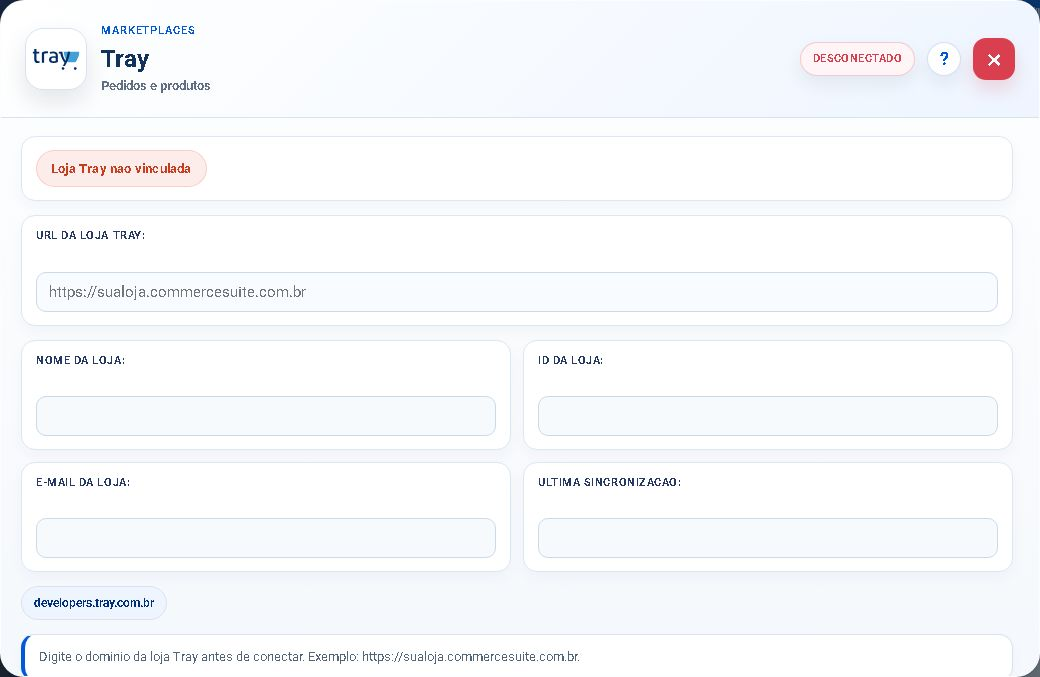Focus the URL da loja Tray input
Screen dimensions: 1040x677
(x=517, y=292)
